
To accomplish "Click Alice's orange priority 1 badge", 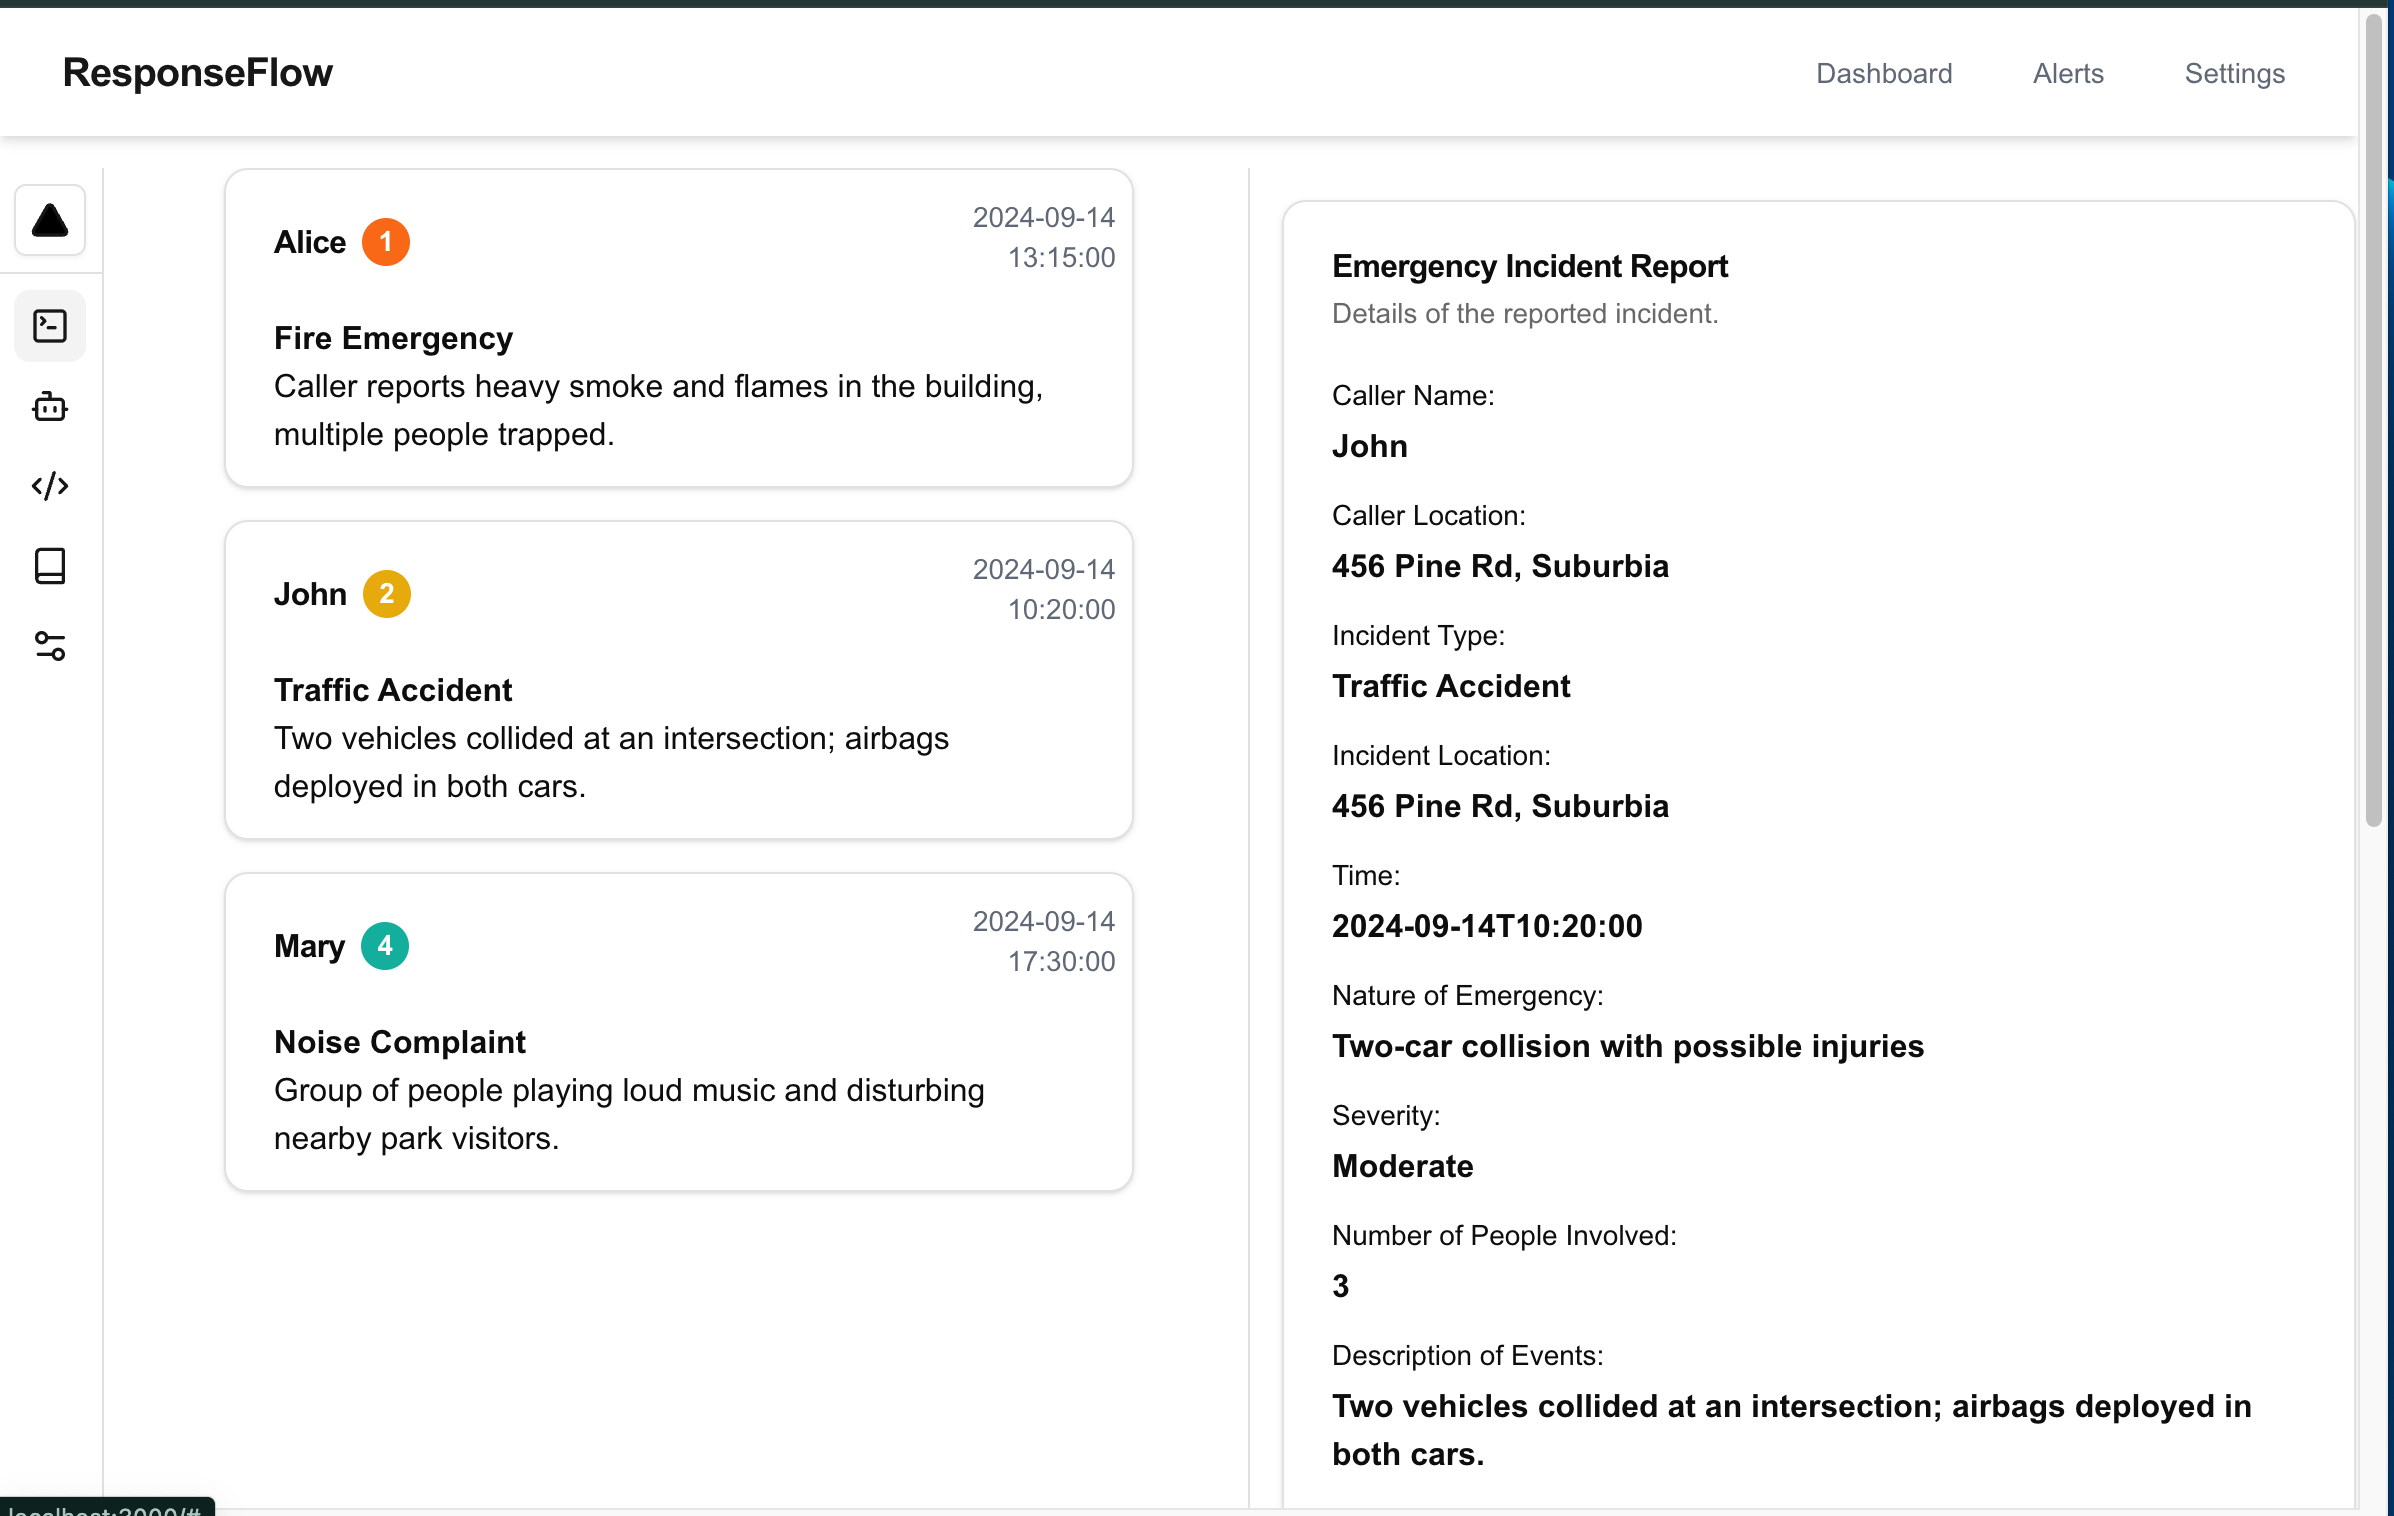I will click(x=385, y=242).
